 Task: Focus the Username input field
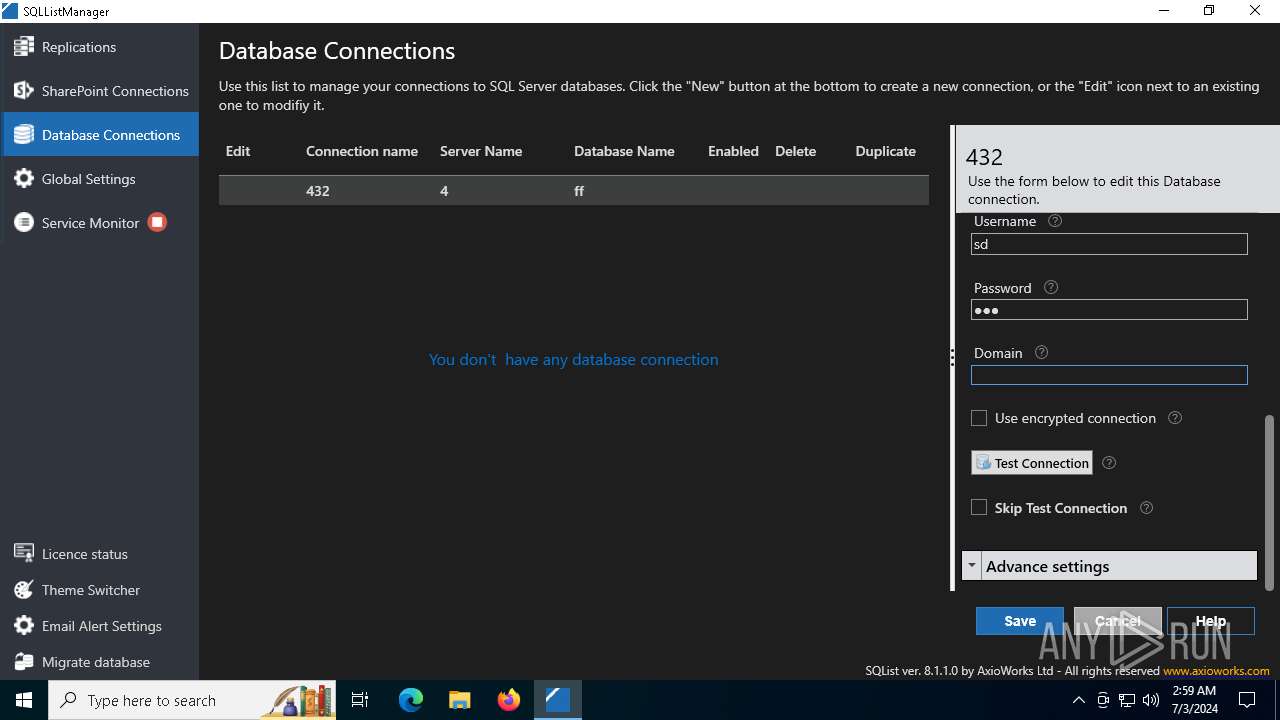click(x=1109, y=244)
